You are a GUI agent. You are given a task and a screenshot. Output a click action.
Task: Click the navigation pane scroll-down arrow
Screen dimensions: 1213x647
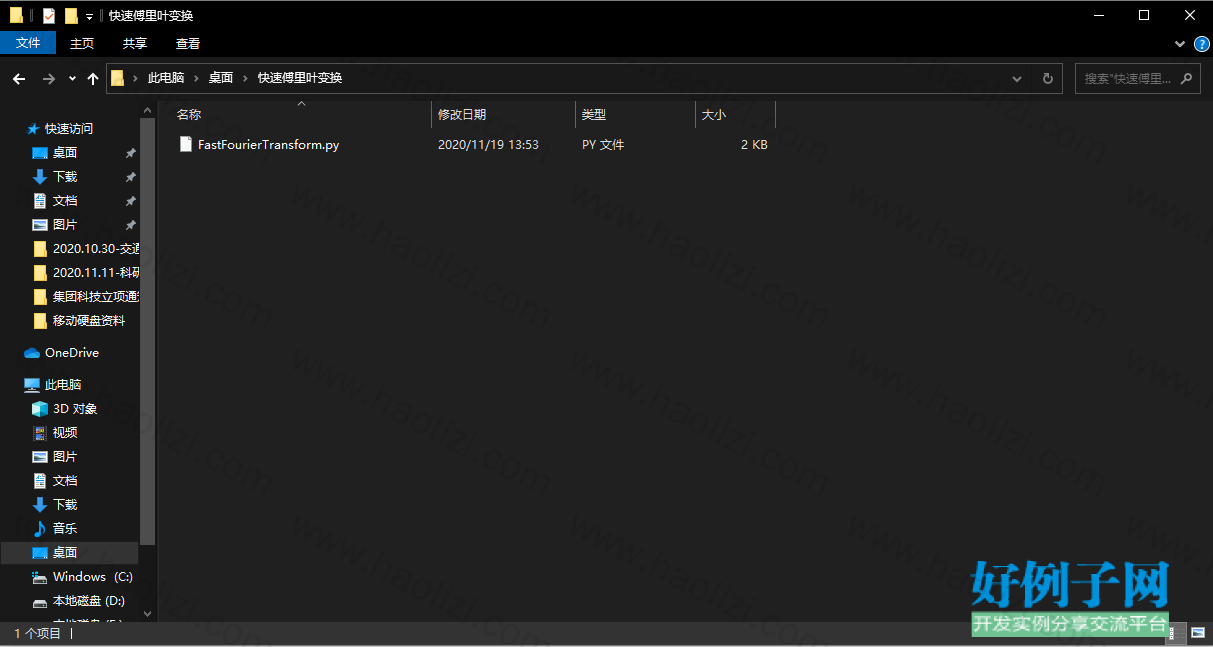coord(149,613)
